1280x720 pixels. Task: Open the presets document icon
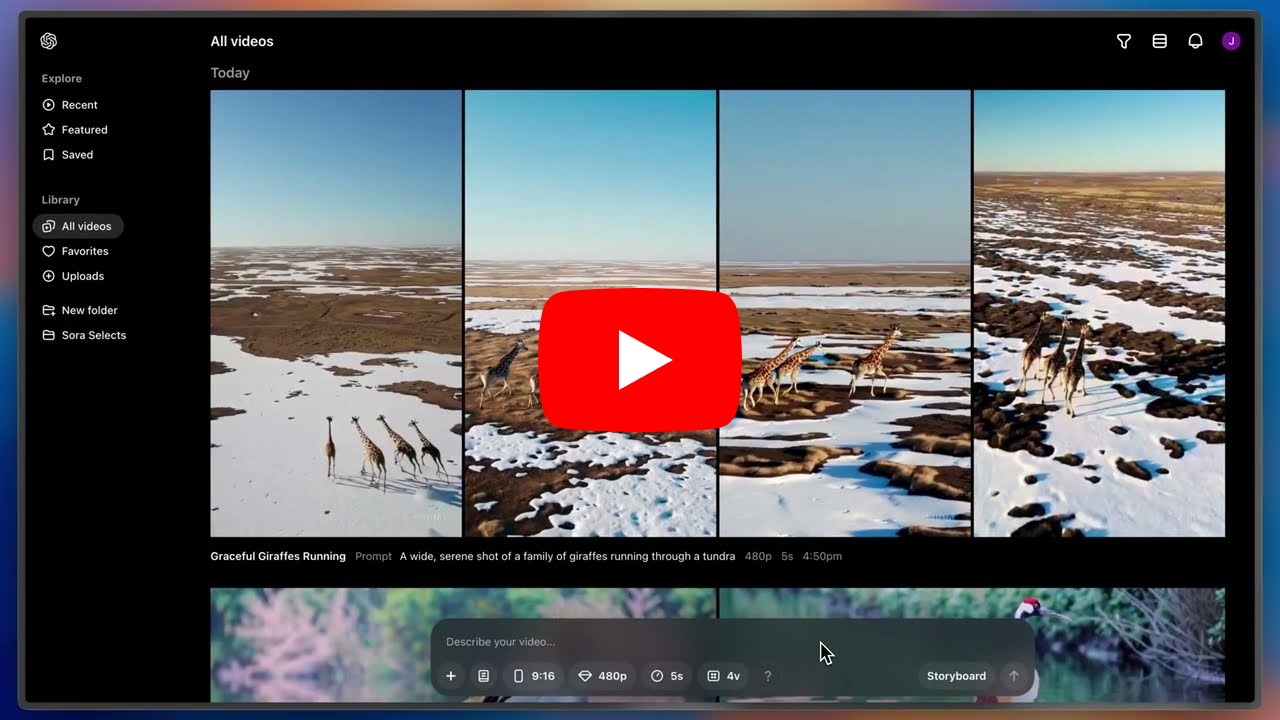pos(484,676)
